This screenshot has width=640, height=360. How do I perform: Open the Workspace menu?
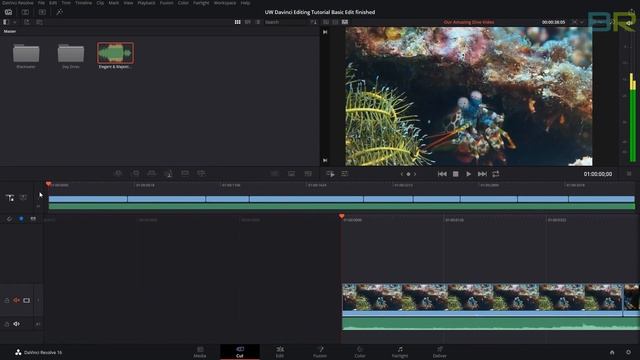click(x=225, y=3)
